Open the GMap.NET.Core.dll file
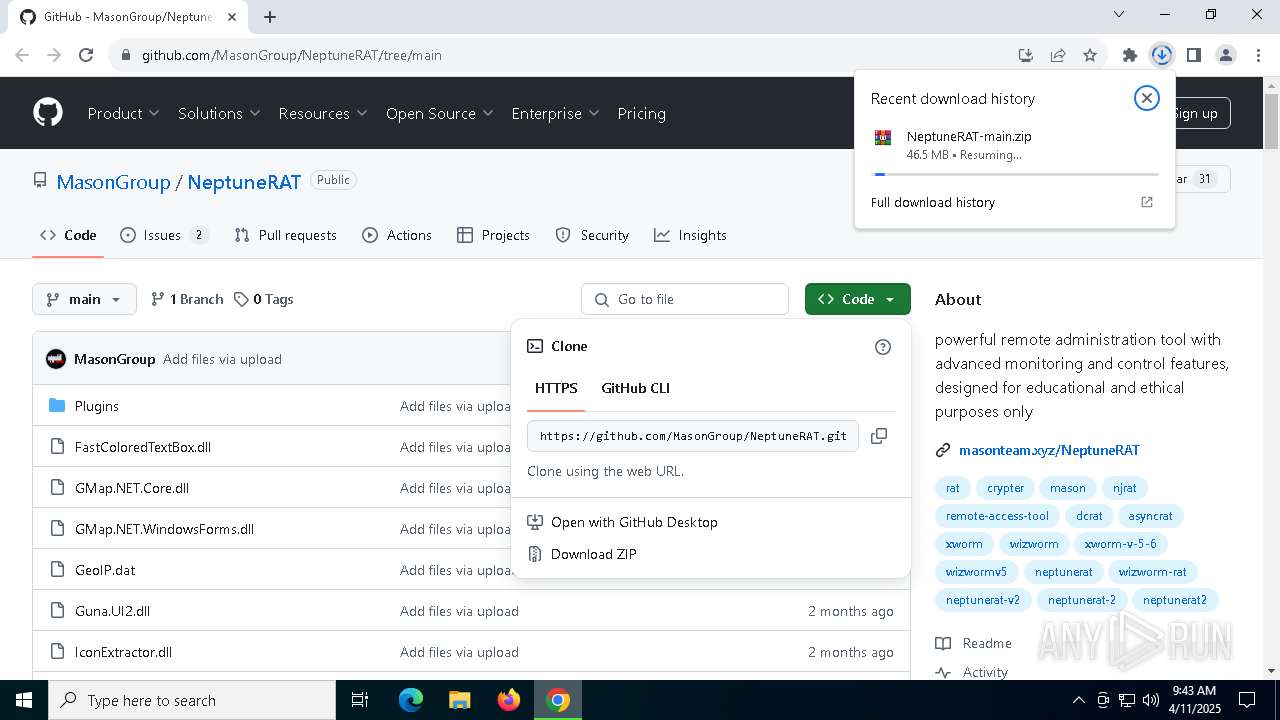The height and width of the screenshot is (720, 1280). point(132,488)
